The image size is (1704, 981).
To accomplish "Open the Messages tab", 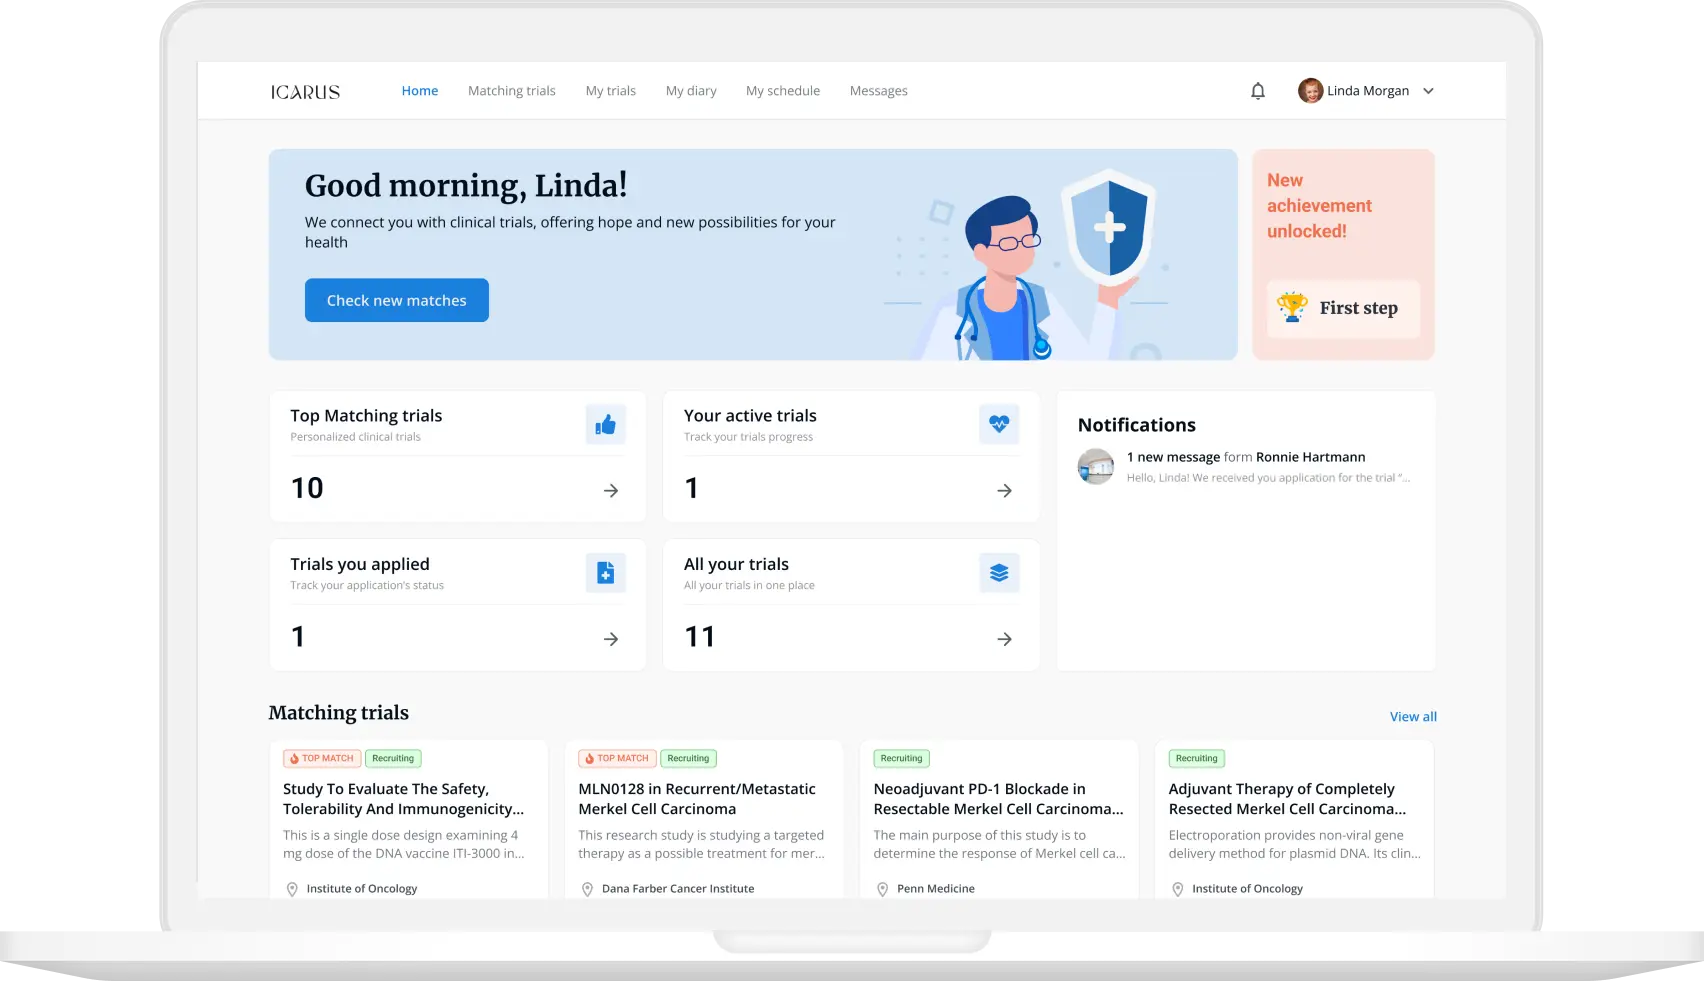I will (x=878, y=91).
